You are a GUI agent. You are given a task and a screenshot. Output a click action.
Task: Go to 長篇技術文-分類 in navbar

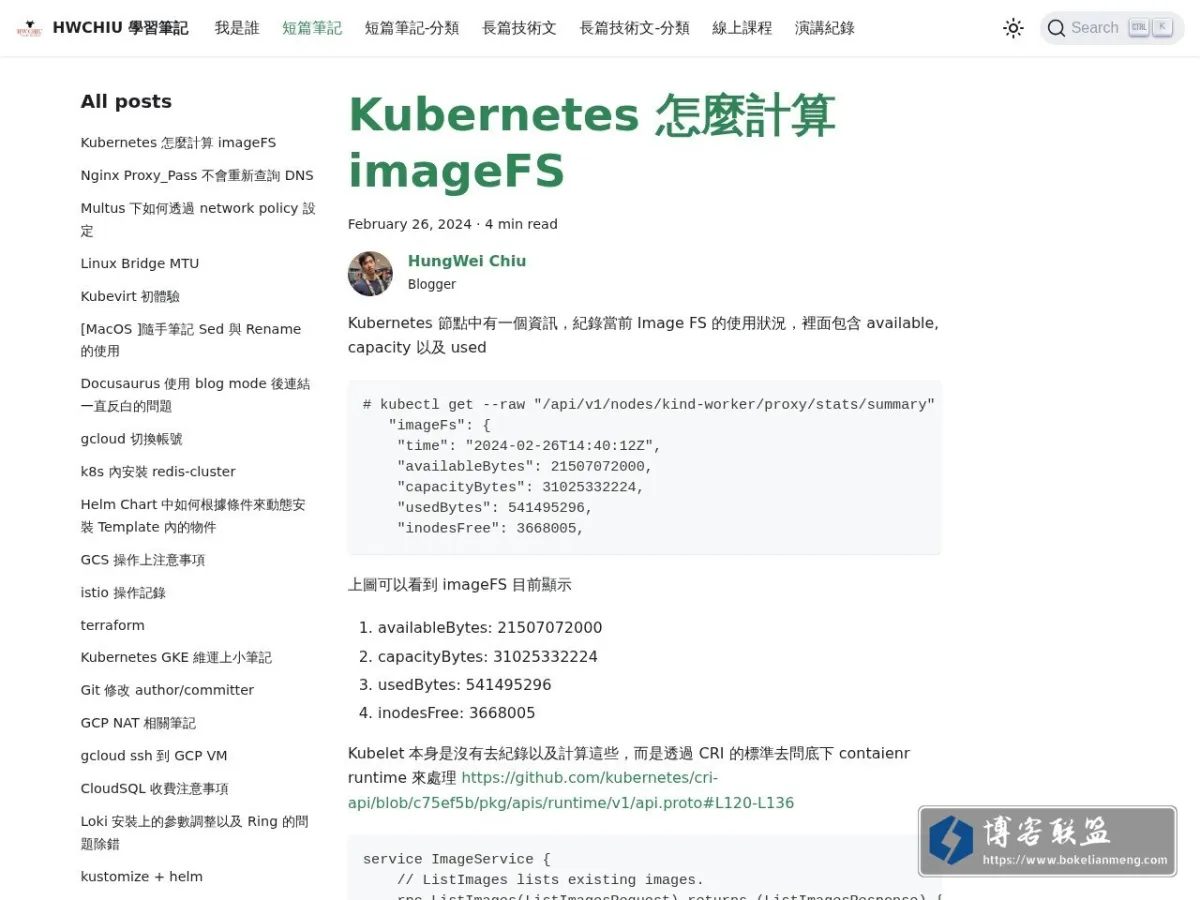pos(635,28)
